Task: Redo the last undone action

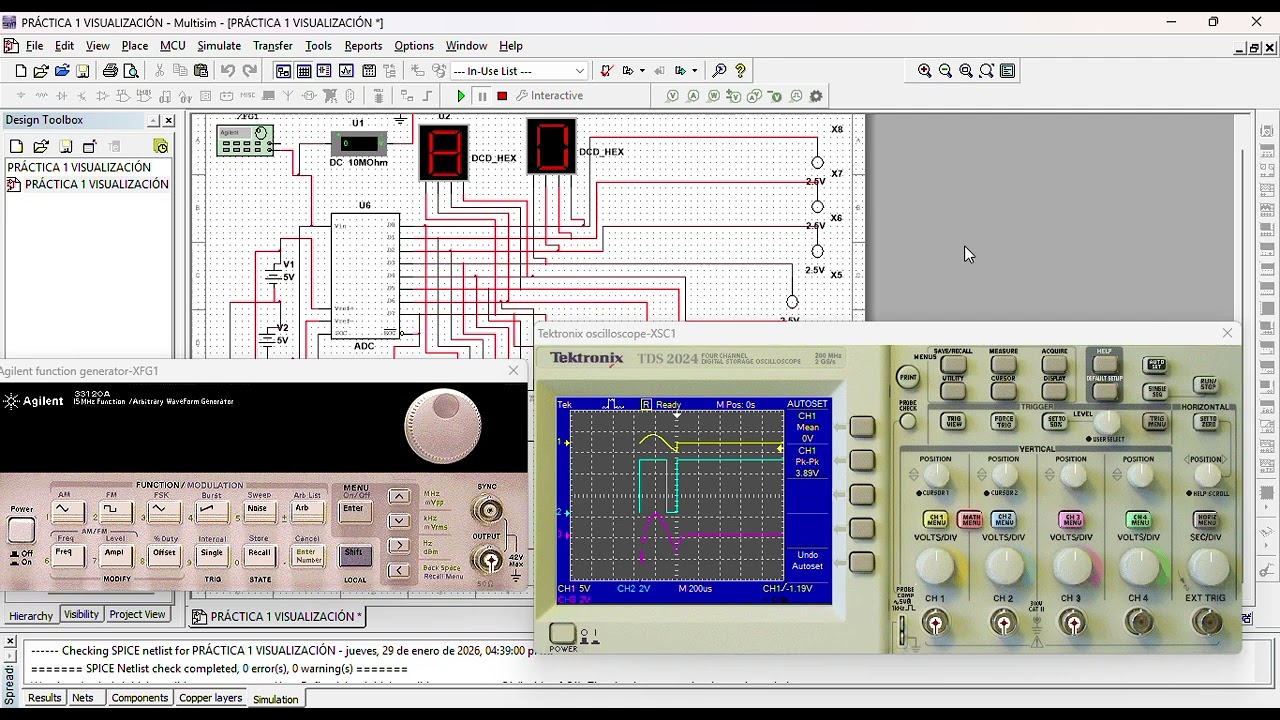Action: 250,71
